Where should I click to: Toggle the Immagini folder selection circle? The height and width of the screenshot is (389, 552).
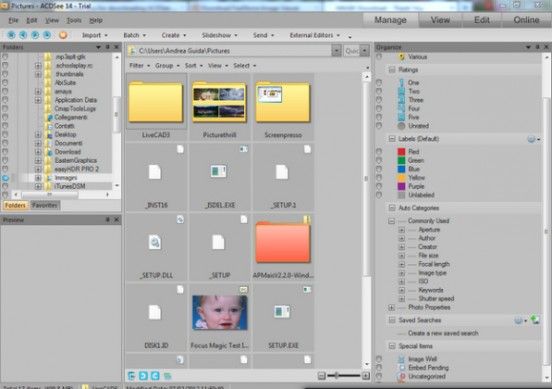[x=5, y=178]
